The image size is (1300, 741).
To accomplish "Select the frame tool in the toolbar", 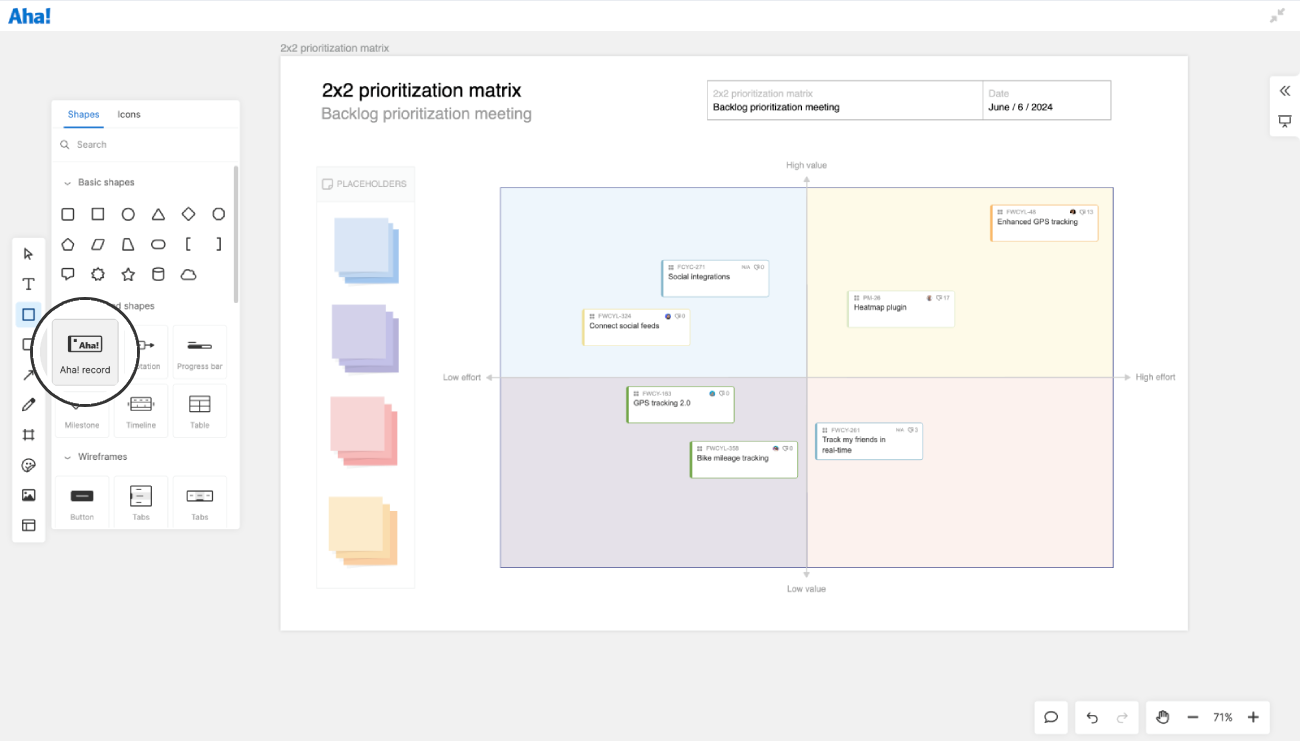I will (x=28, y=434).
